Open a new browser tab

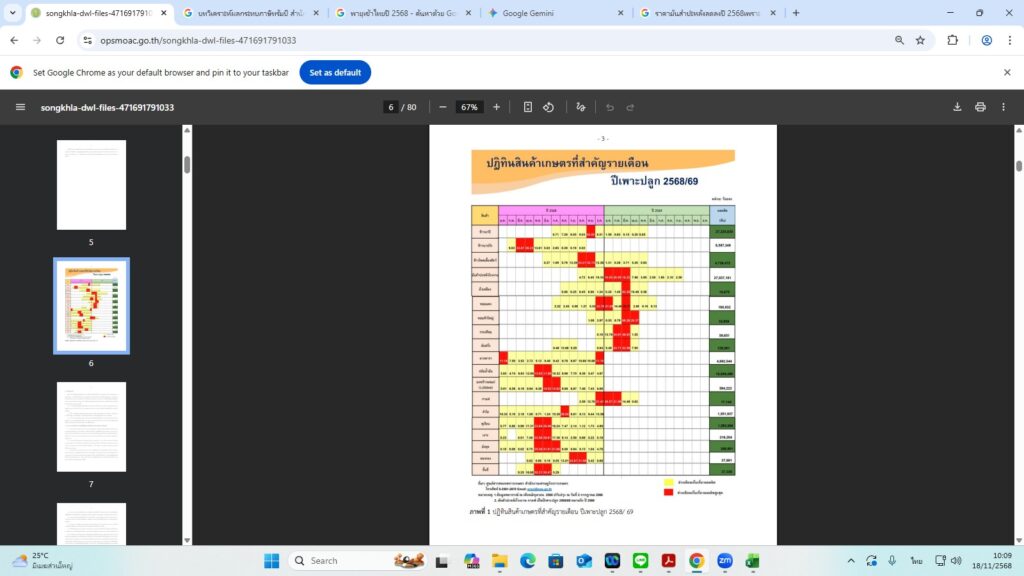coord(796,13)
